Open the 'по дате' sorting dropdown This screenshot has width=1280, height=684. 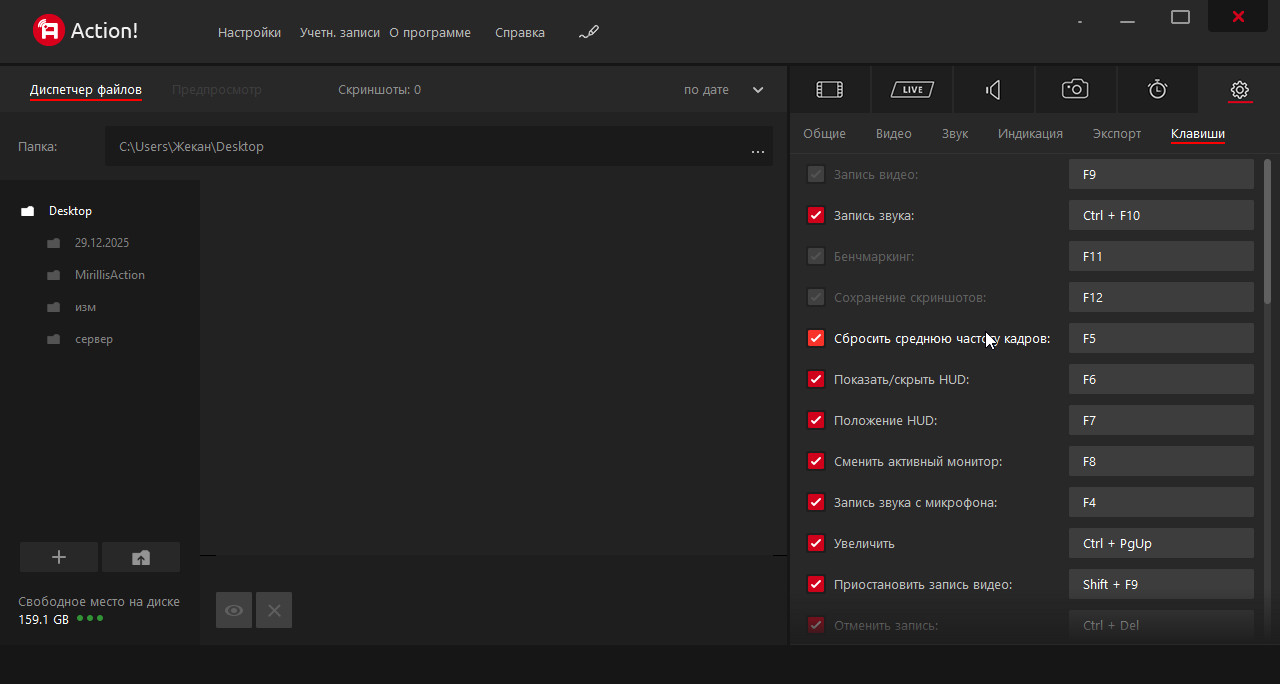757,90
